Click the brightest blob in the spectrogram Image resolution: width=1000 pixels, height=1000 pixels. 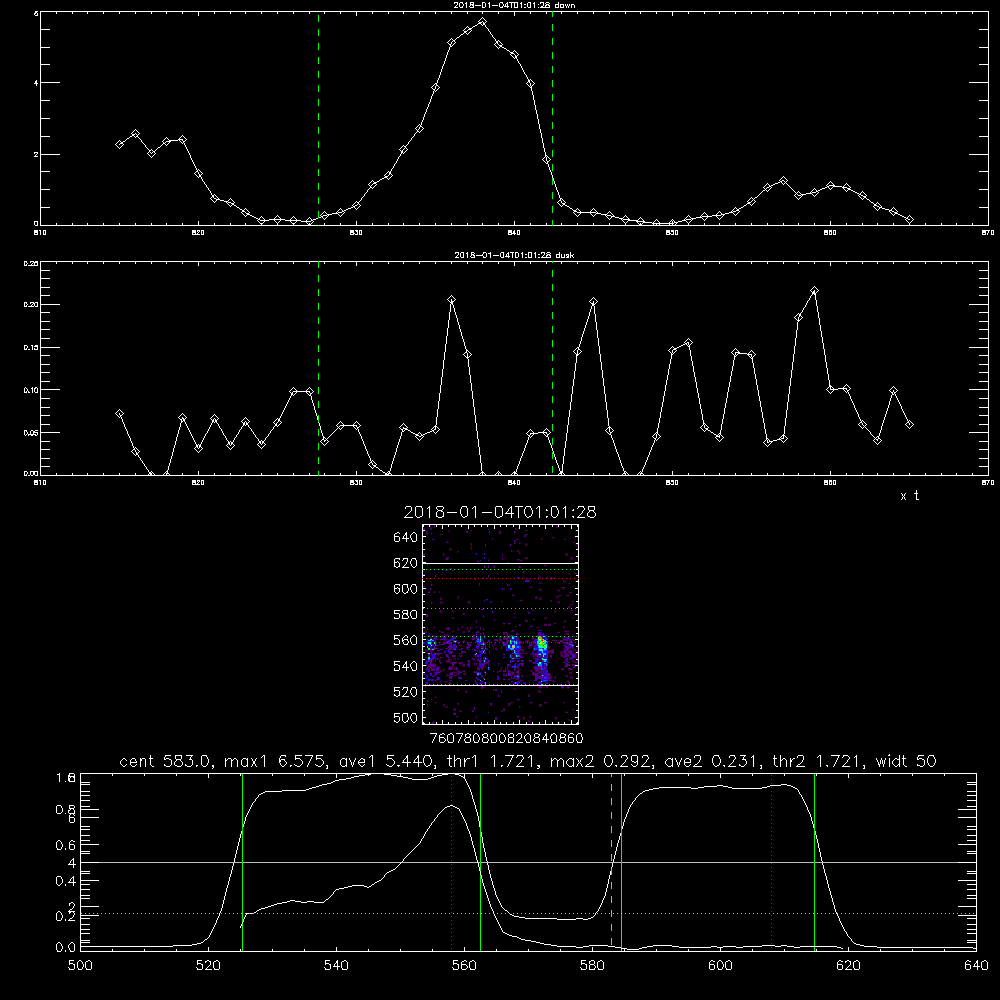point(541,645)
